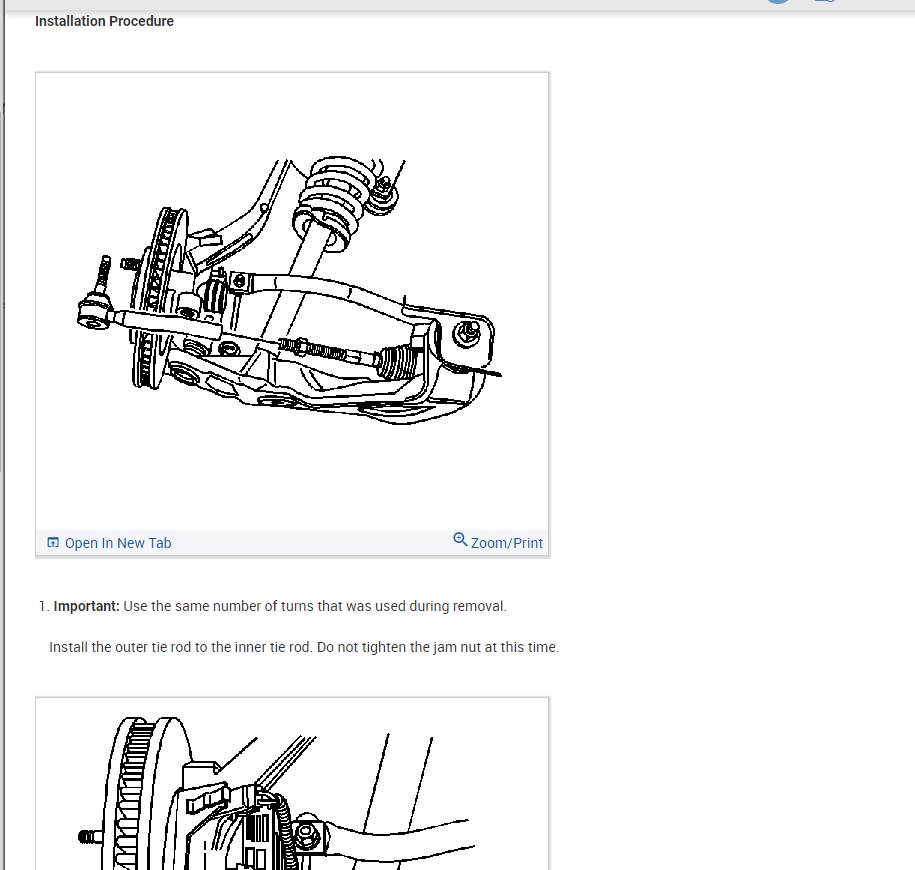
Task: Click the magnifier icon beside Zoom/Print
Action: pos(460,540)
